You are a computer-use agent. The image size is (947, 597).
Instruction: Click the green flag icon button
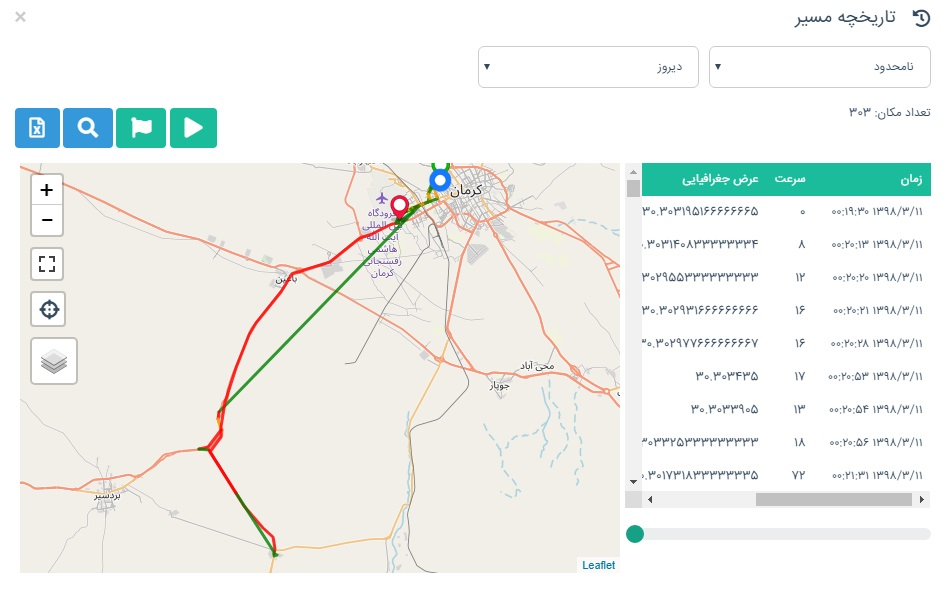[x=140, y=128]
